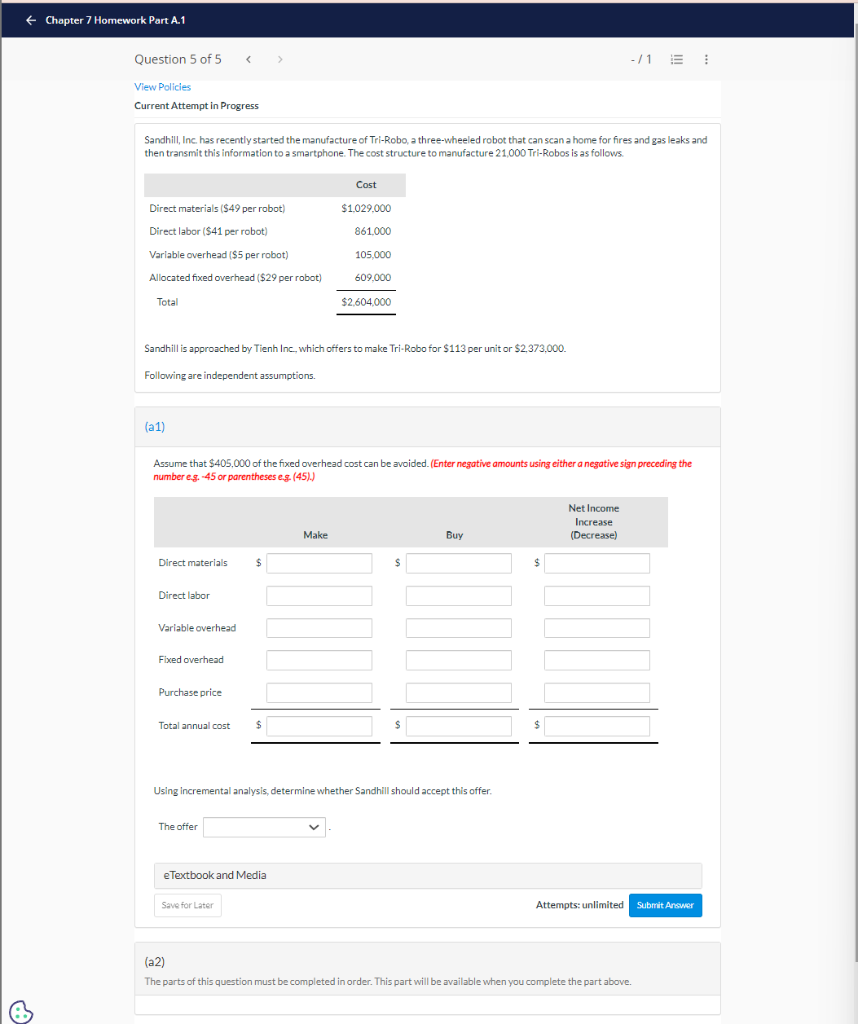
Task: Go to the next question chevron
Action: (280, 59)
